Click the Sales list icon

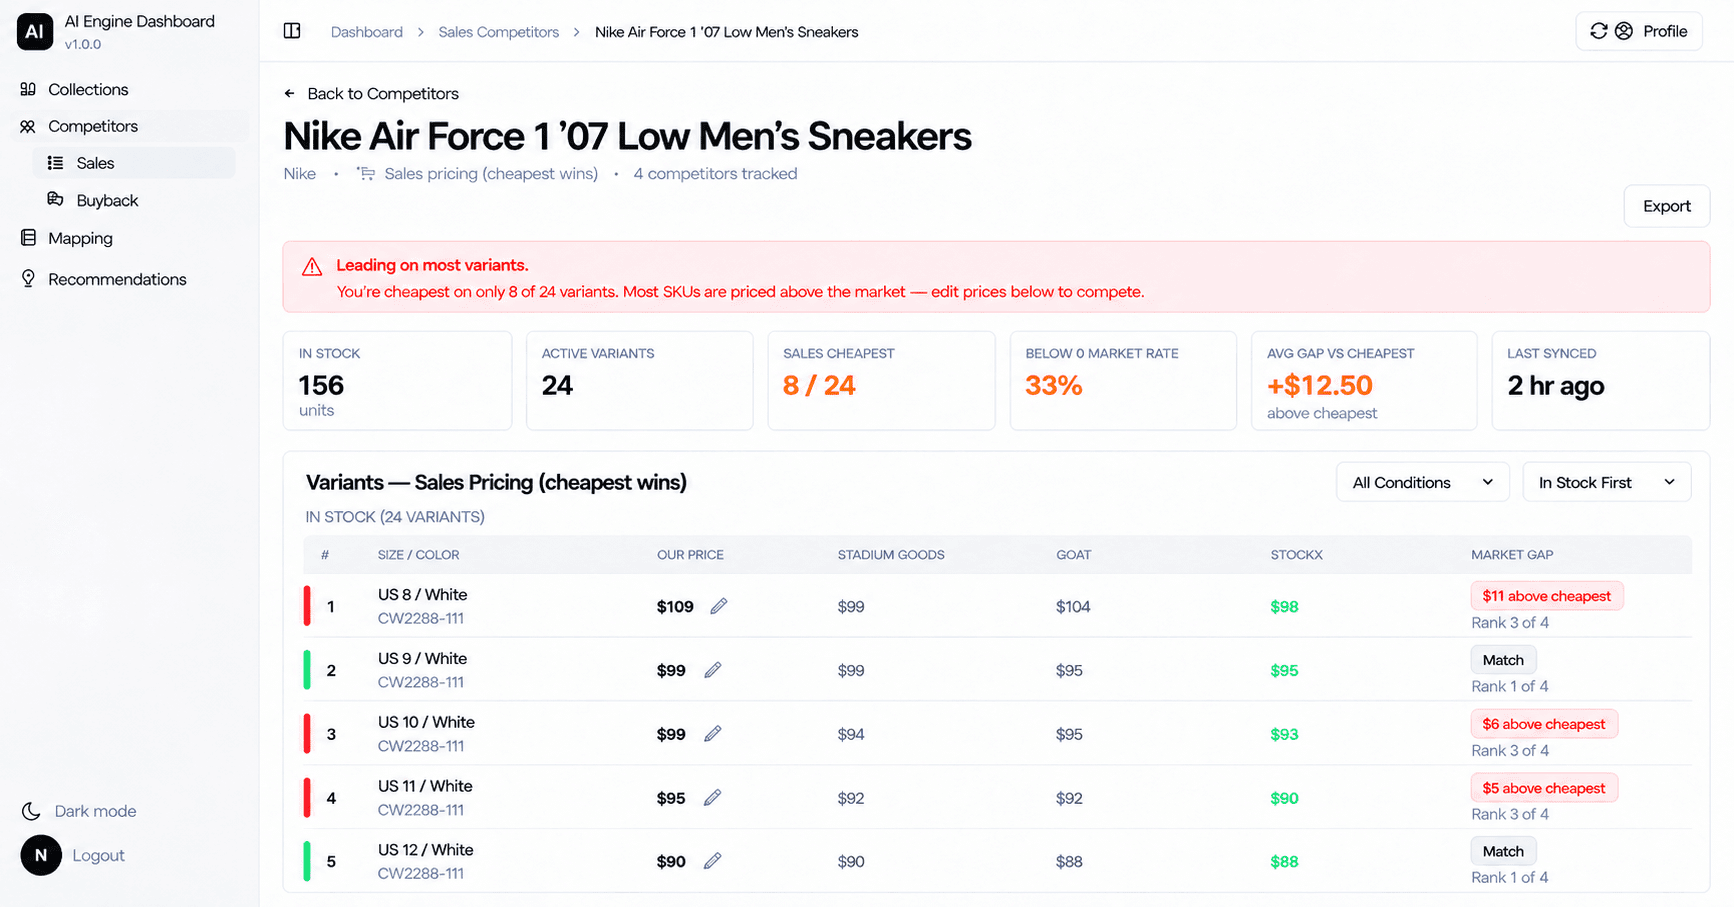(x=56, y=163)
